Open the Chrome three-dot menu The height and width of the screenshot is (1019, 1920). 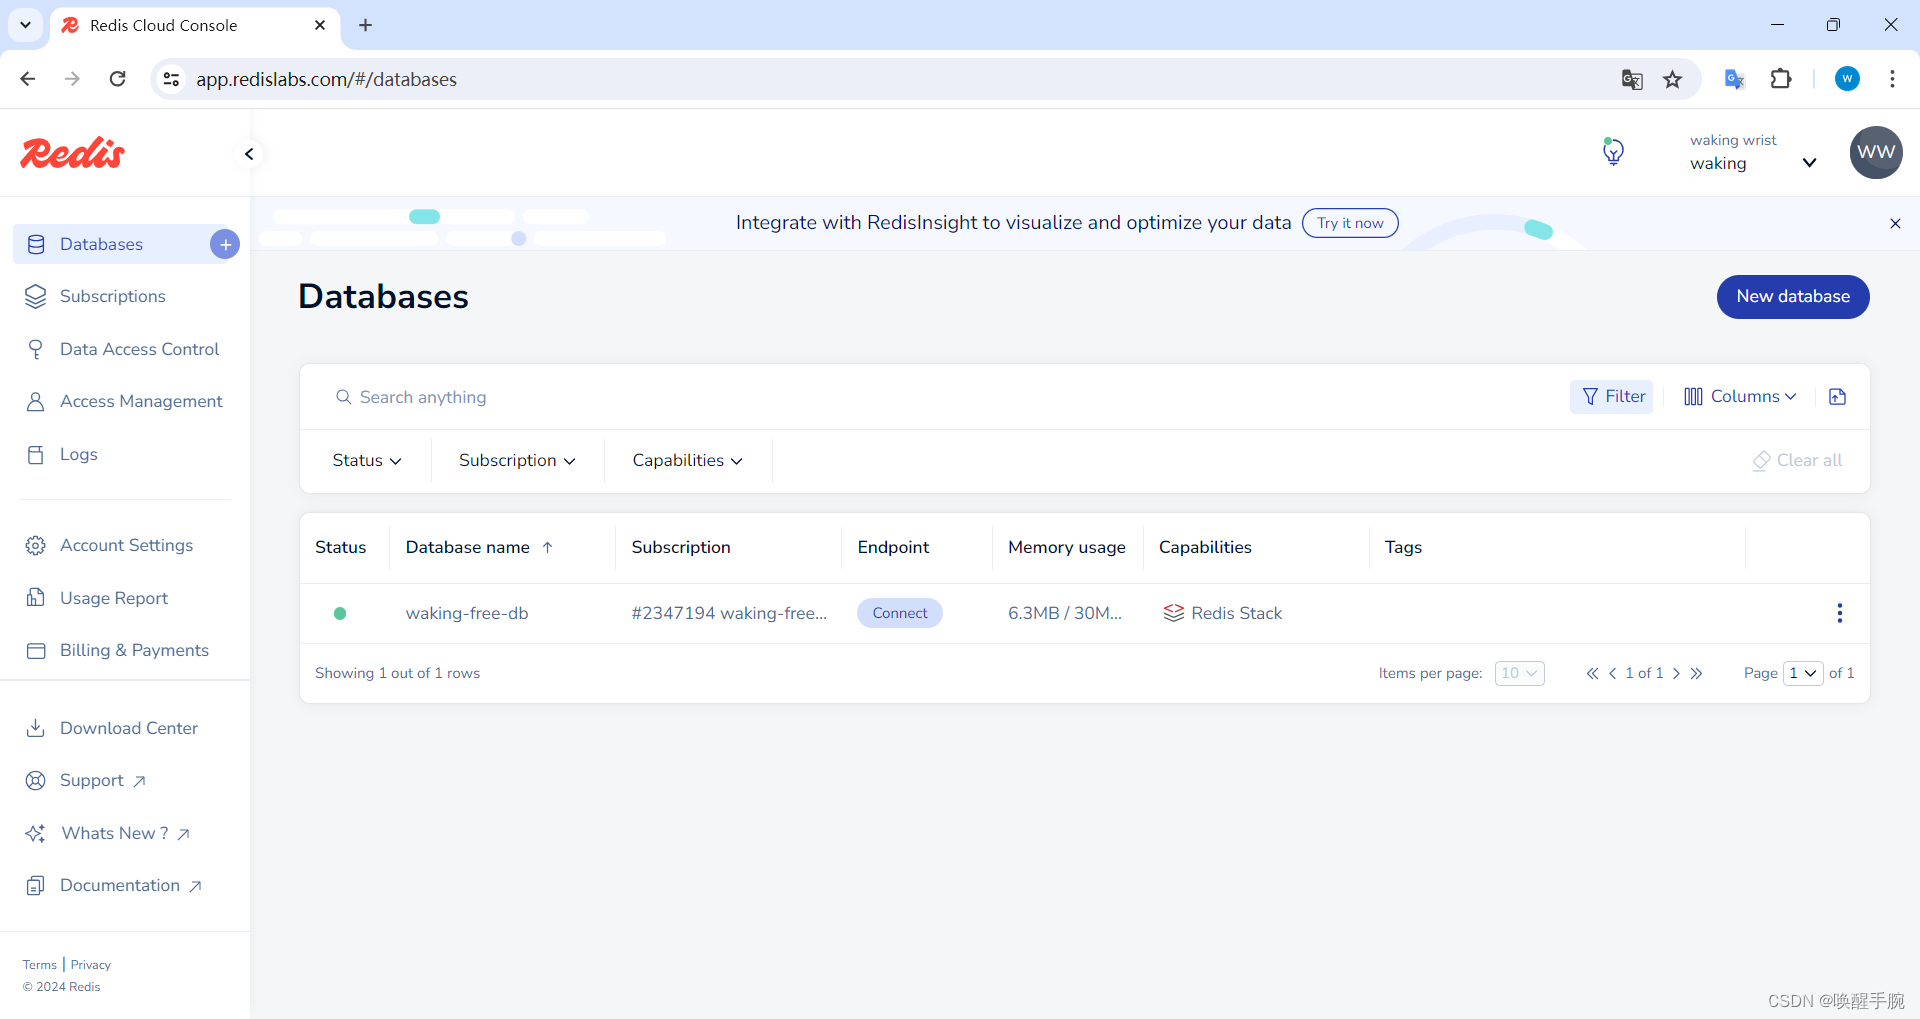[1892, 79]
